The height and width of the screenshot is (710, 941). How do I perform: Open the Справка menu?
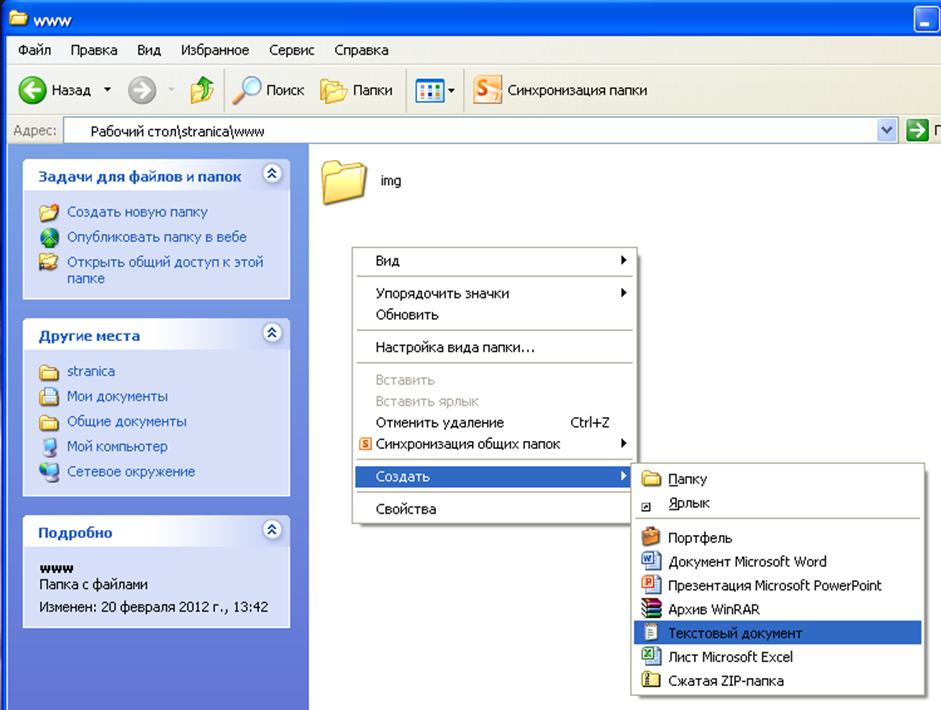[x=361, y=50]
